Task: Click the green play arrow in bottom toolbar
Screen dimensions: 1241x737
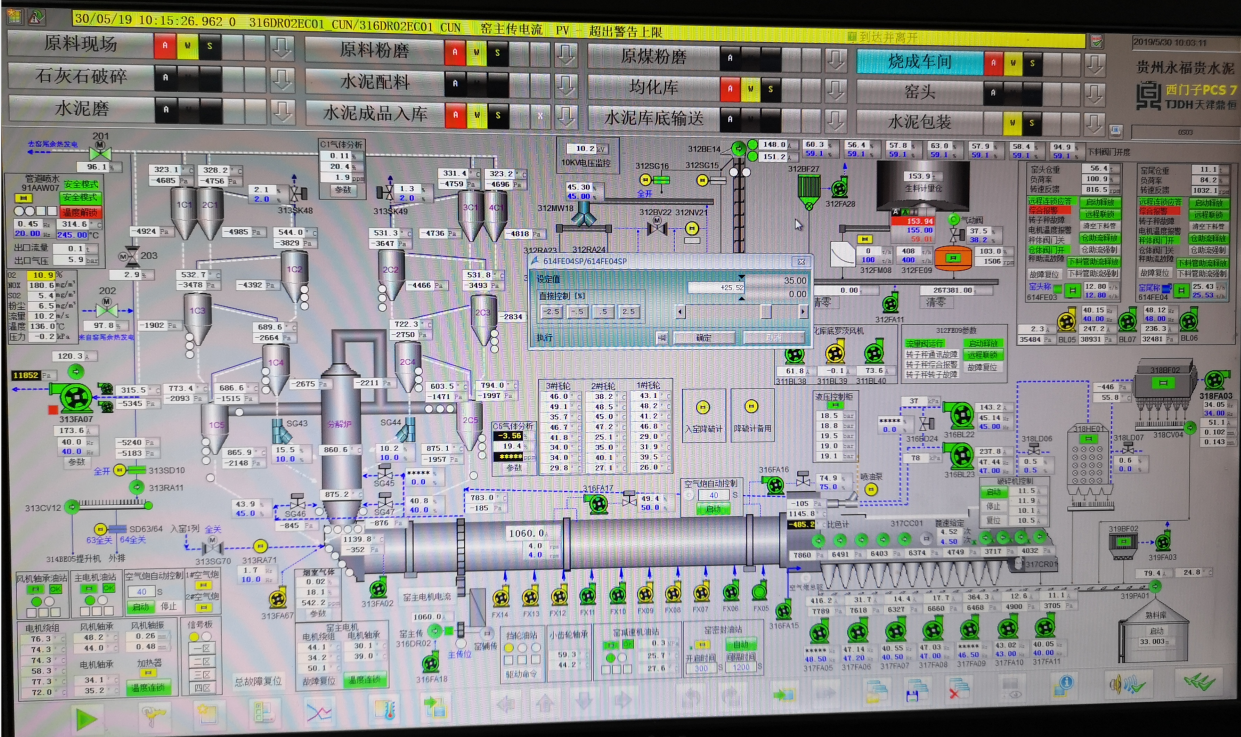Action: [88, 716]
